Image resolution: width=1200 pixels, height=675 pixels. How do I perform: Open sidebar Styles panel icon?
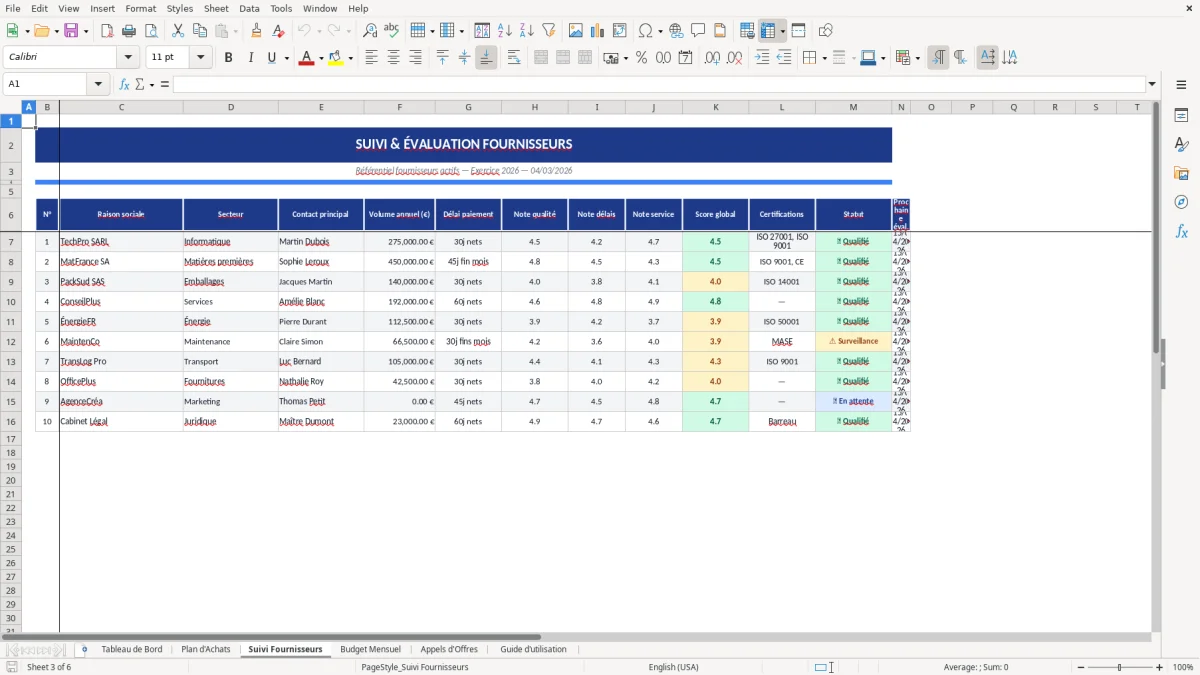[1181, 144]
